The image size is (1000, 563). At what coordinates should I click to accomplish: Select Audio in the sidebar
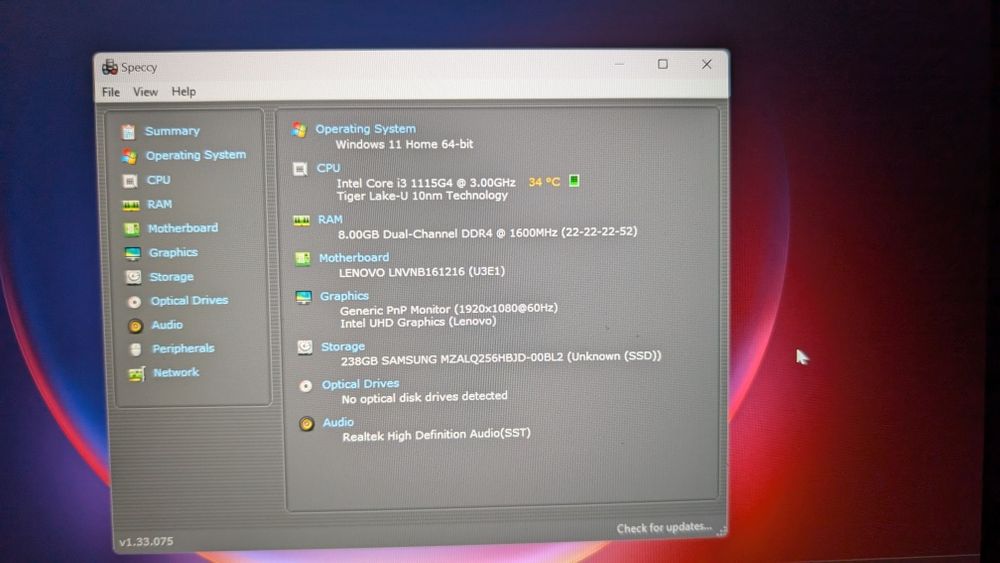tap(167, 325)
